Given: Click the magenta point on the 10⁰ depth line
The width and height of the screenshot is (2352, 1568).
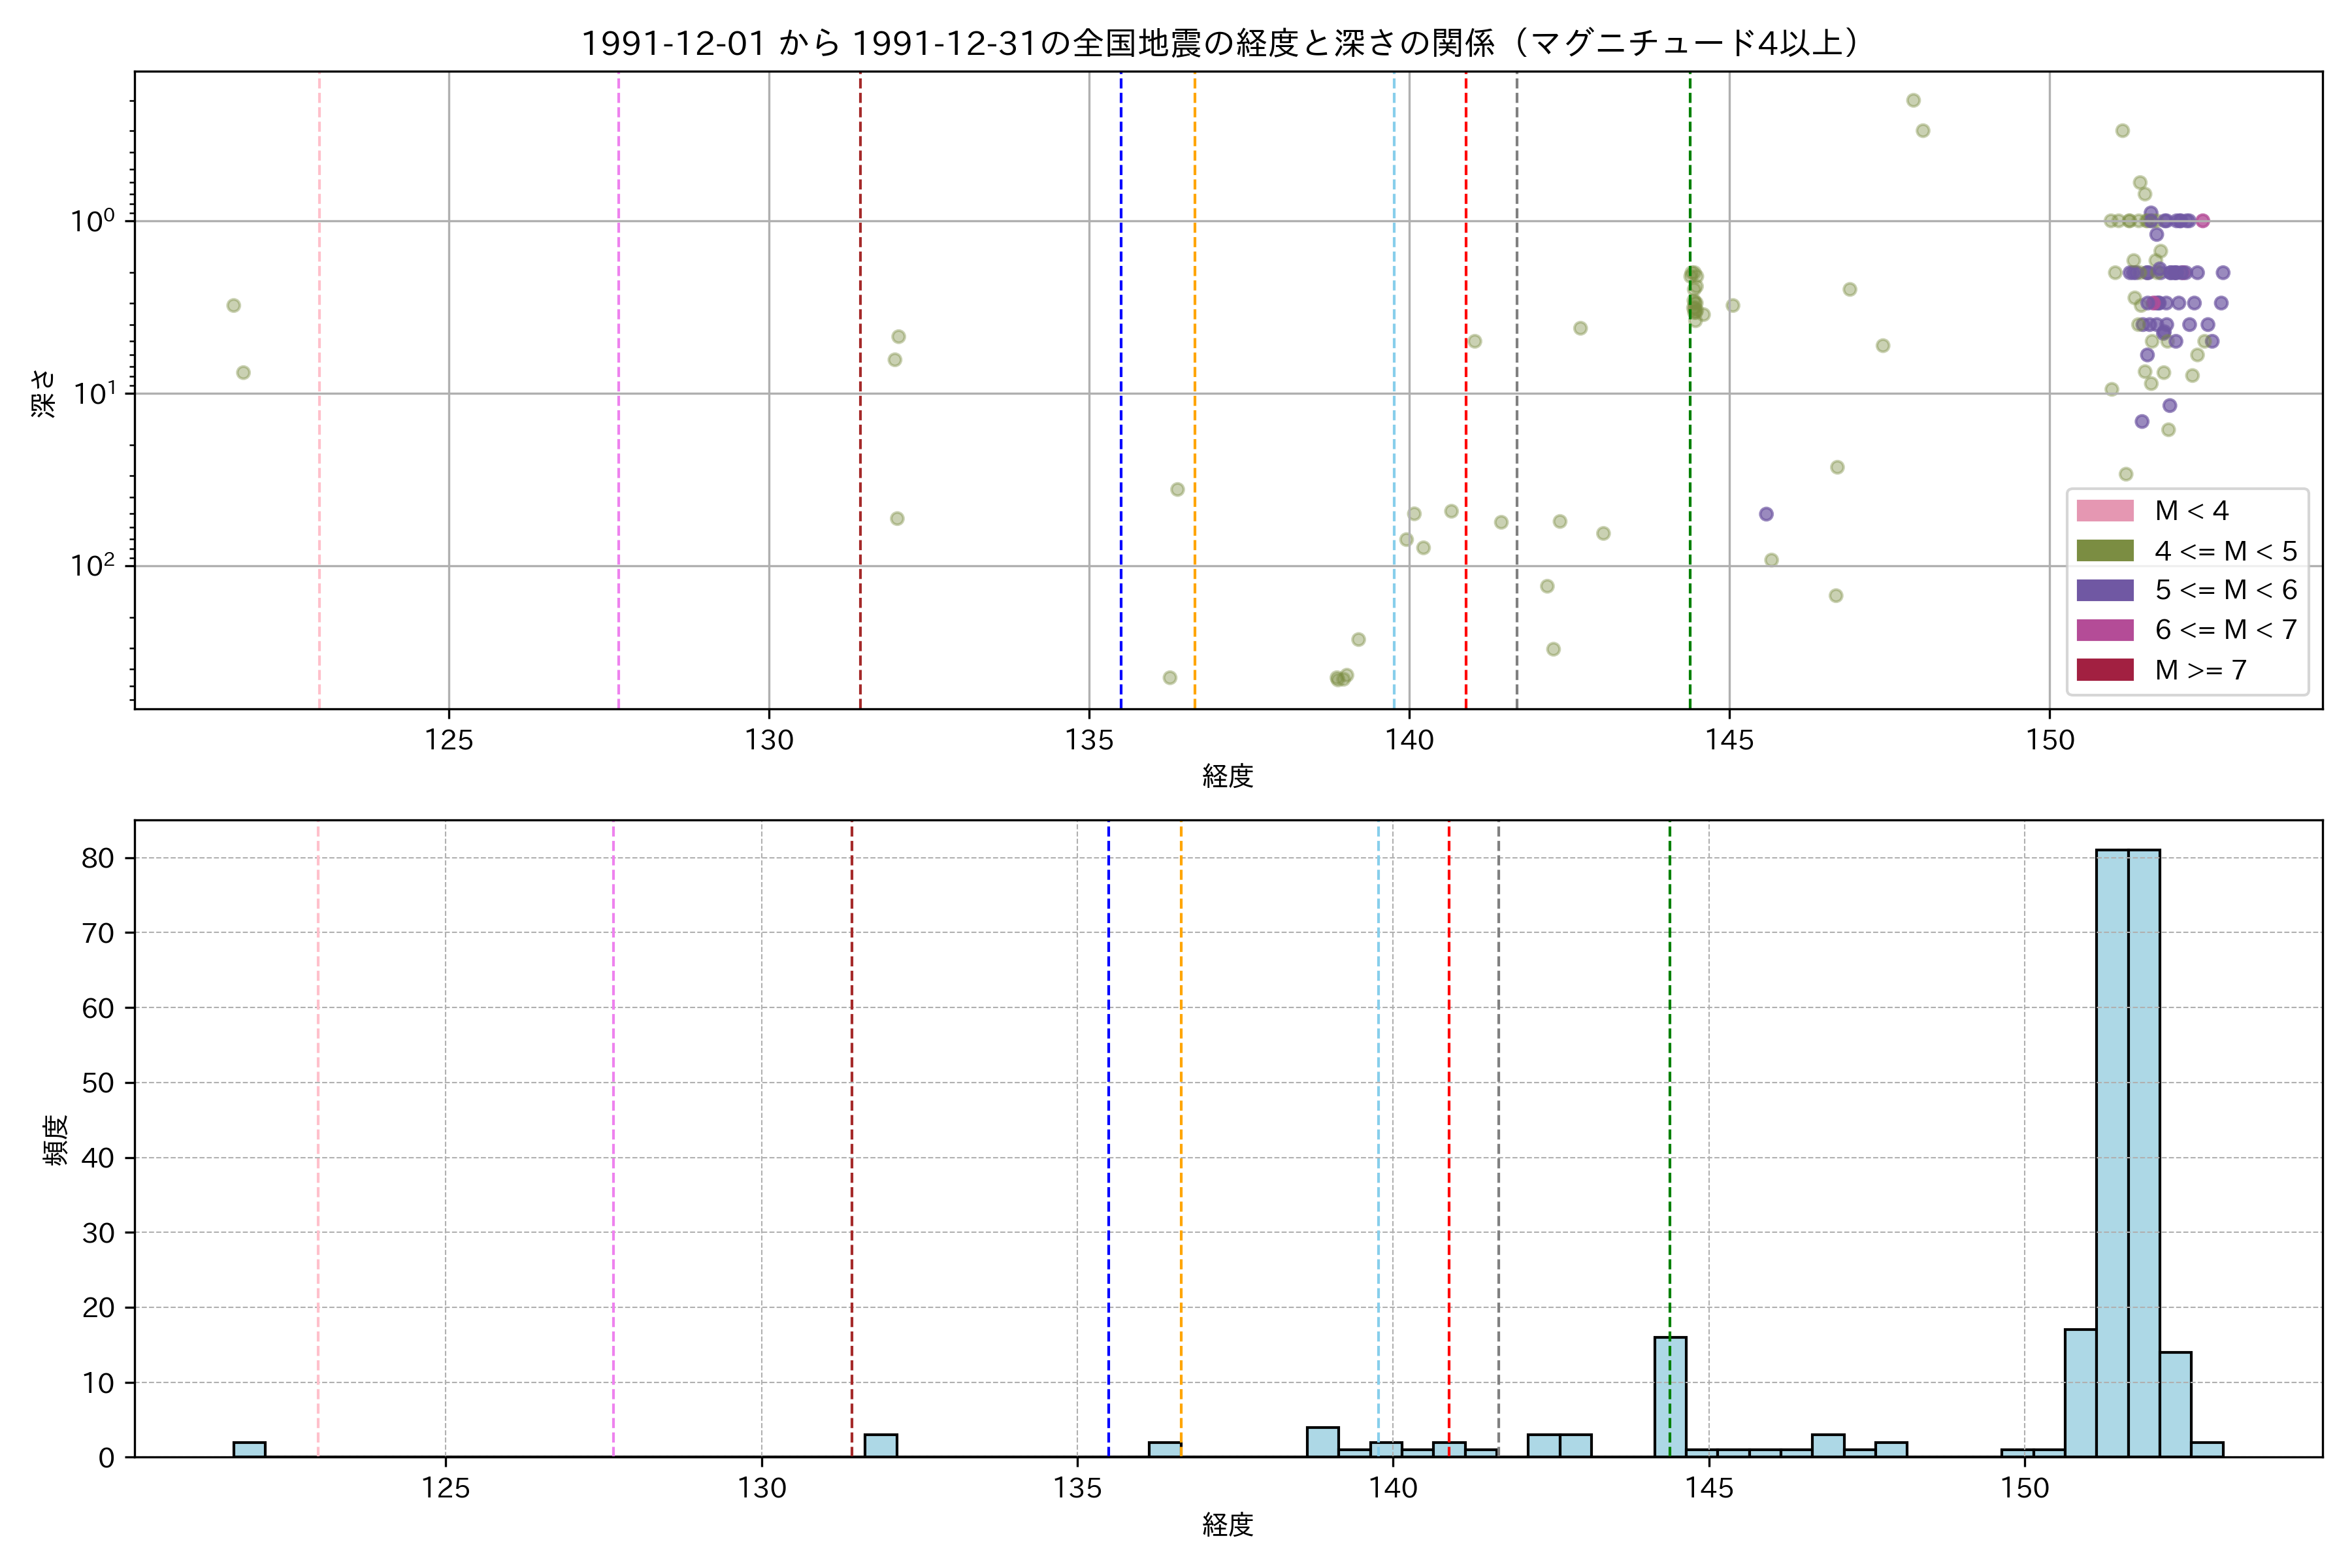Looking at the screenshot, I should (x=2202, y=221).
